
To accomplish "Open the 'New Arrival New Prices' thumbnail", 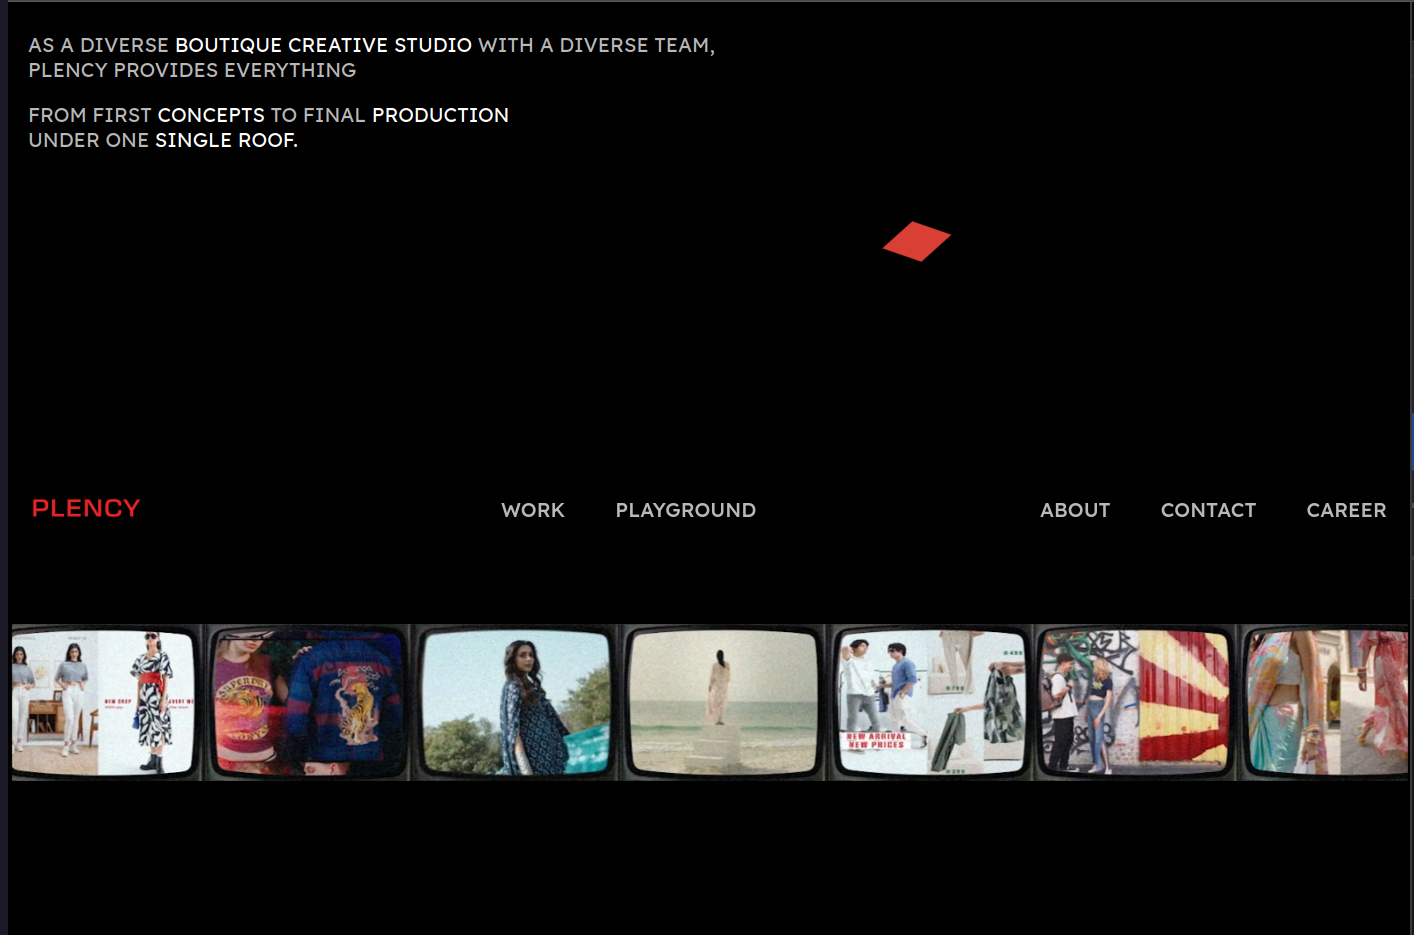I will tap(930, 702).
